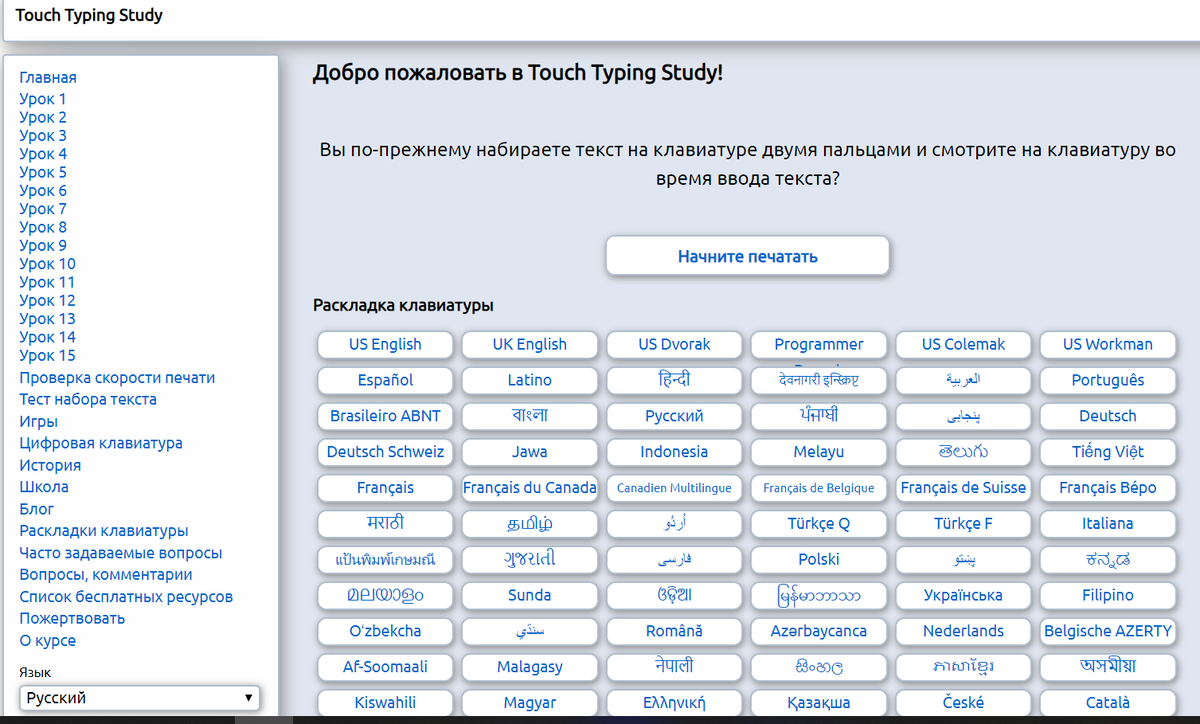Select Melayu layout
This screenshot has height=724, width=1200.
tap(818, 452)
